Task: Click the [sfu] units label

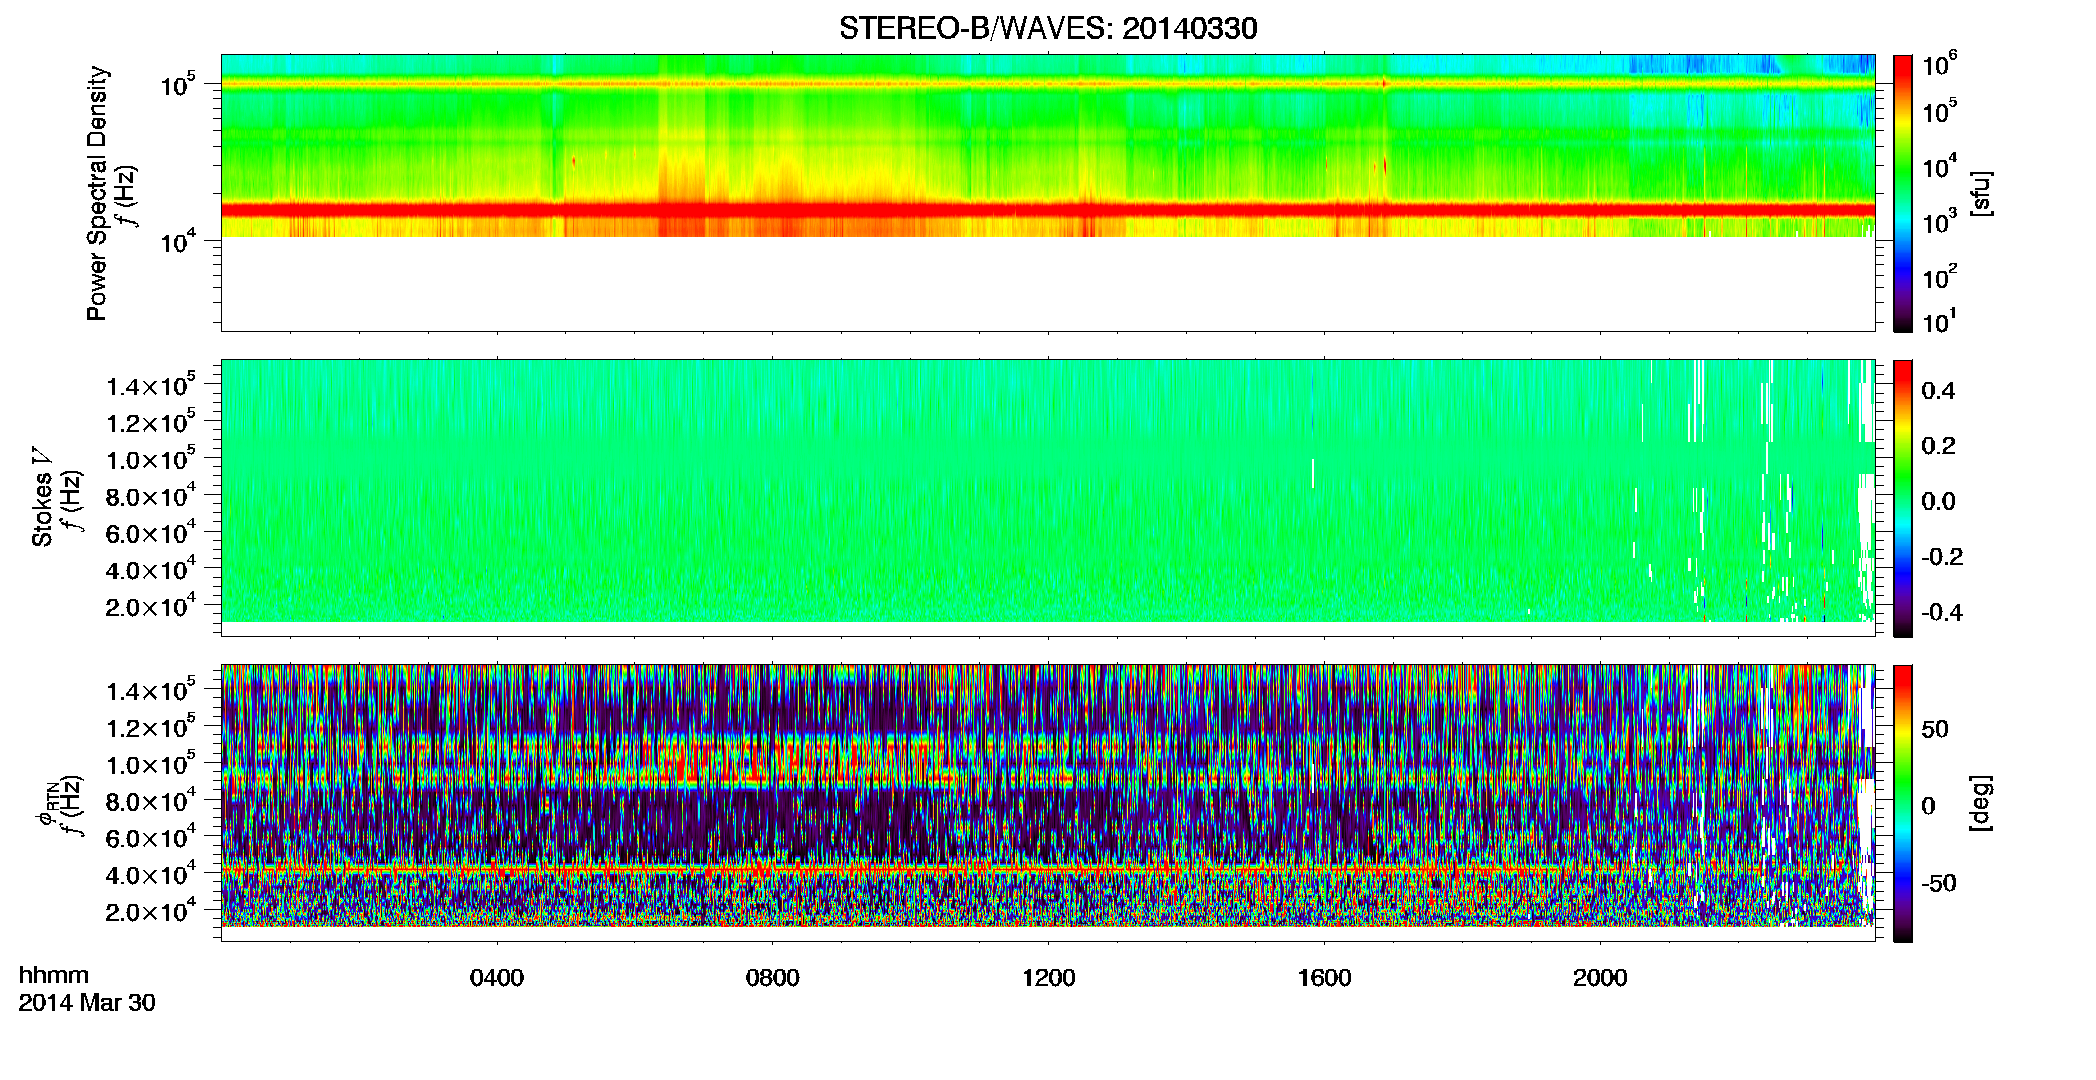Action: coord(1981,193)
